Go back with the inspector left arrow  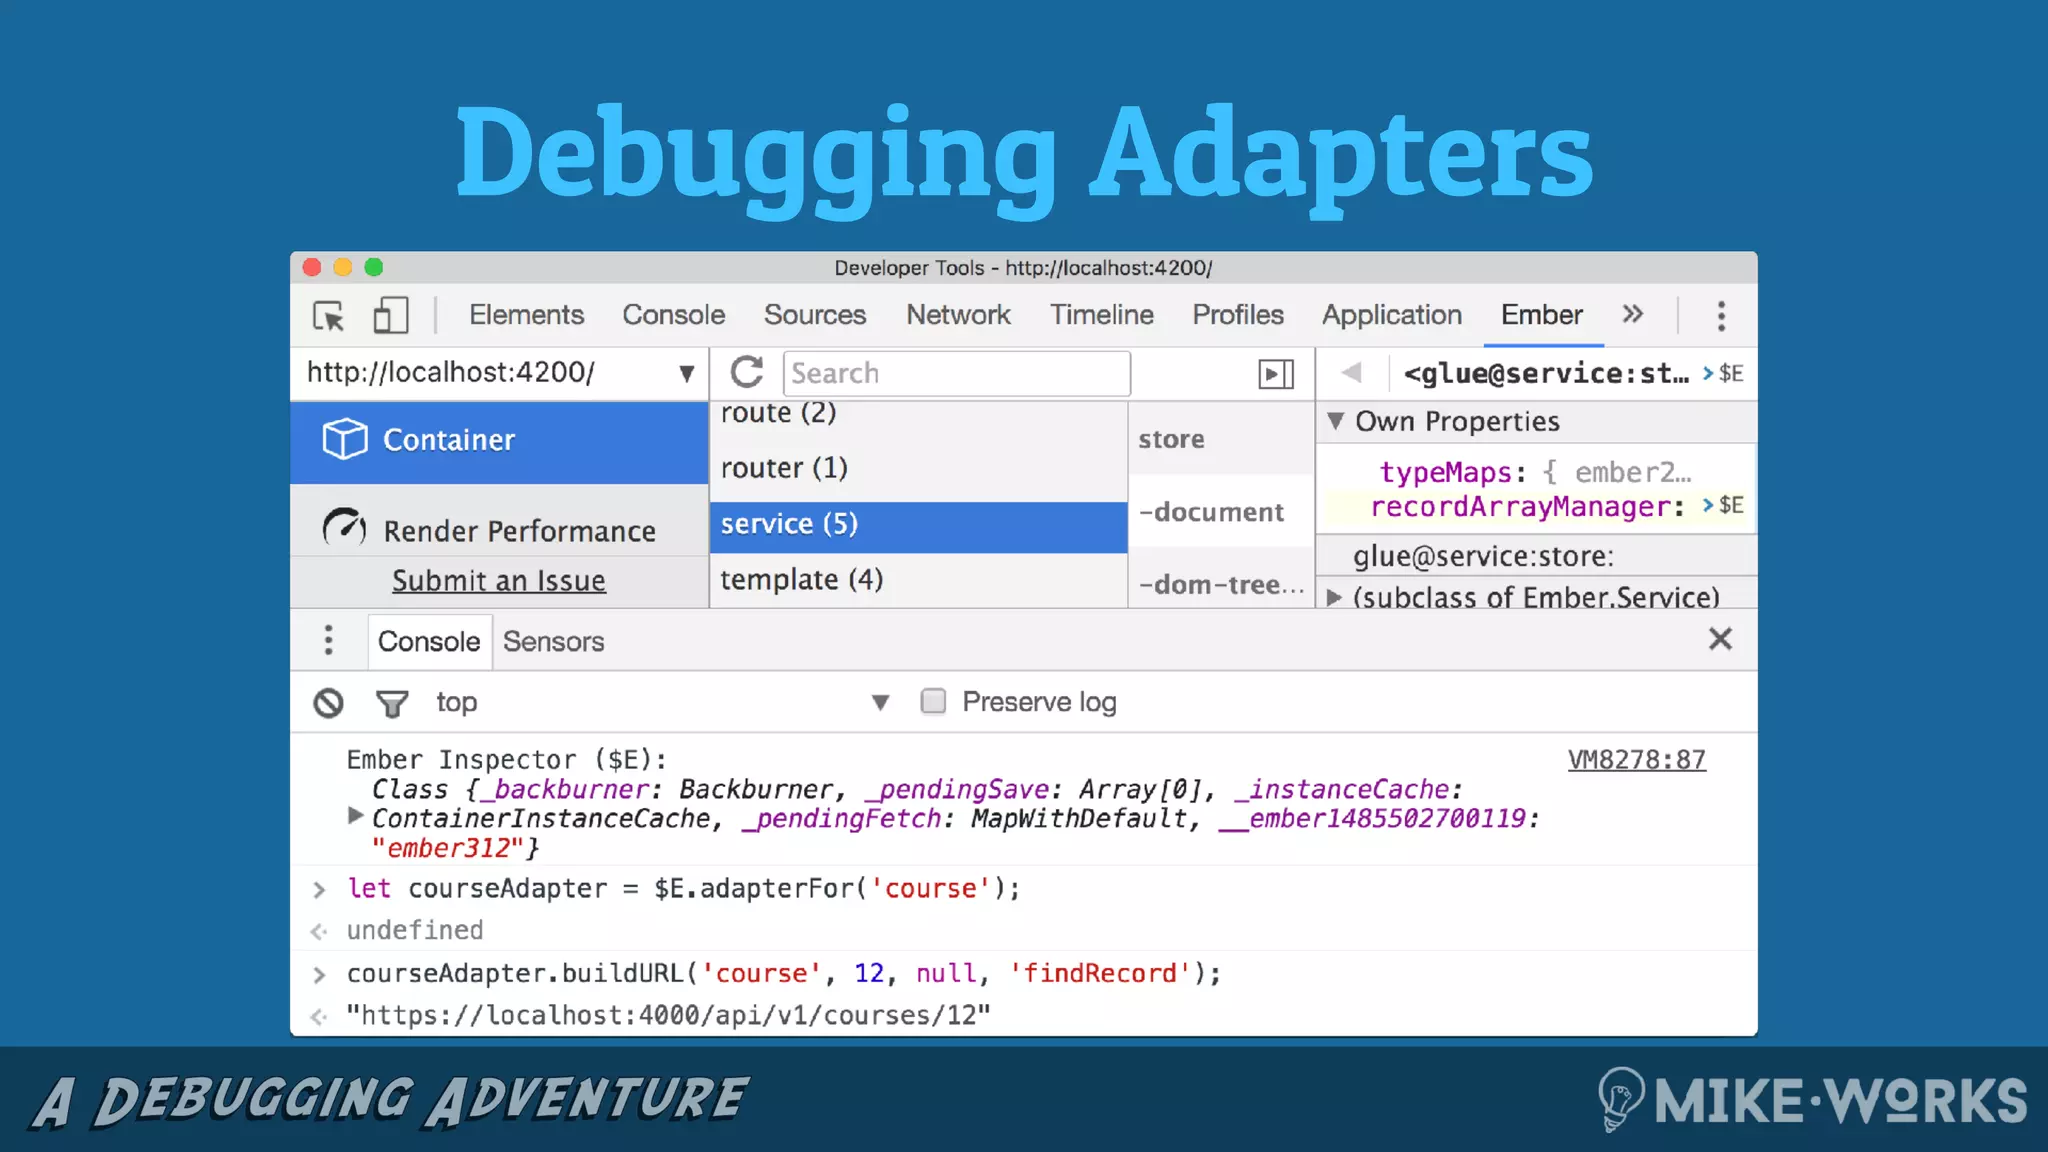[x=1352, y=373]
